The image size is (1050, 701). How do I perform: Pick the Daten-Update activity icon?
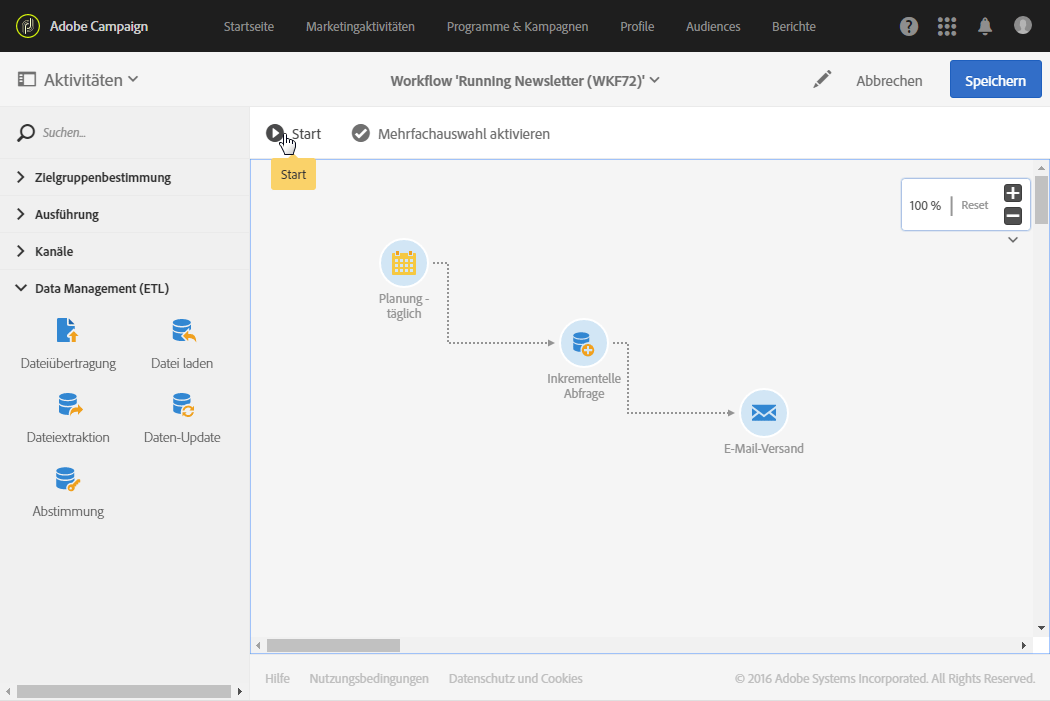coord(181,404)
